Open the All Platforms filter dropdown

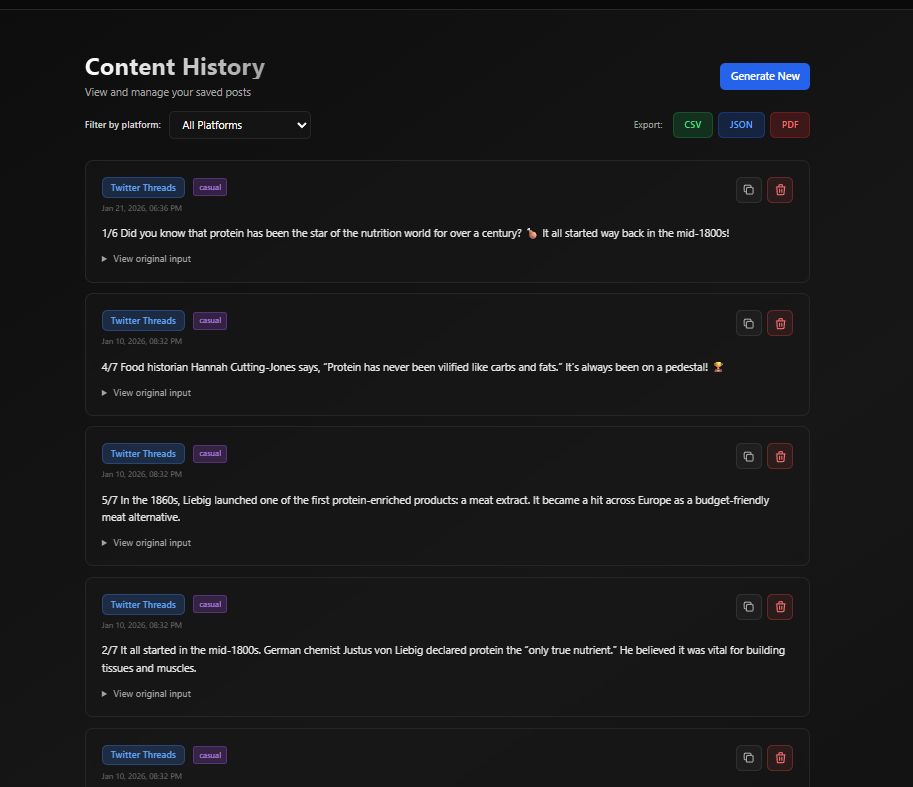pyautogui.click(x=240, y=125)
